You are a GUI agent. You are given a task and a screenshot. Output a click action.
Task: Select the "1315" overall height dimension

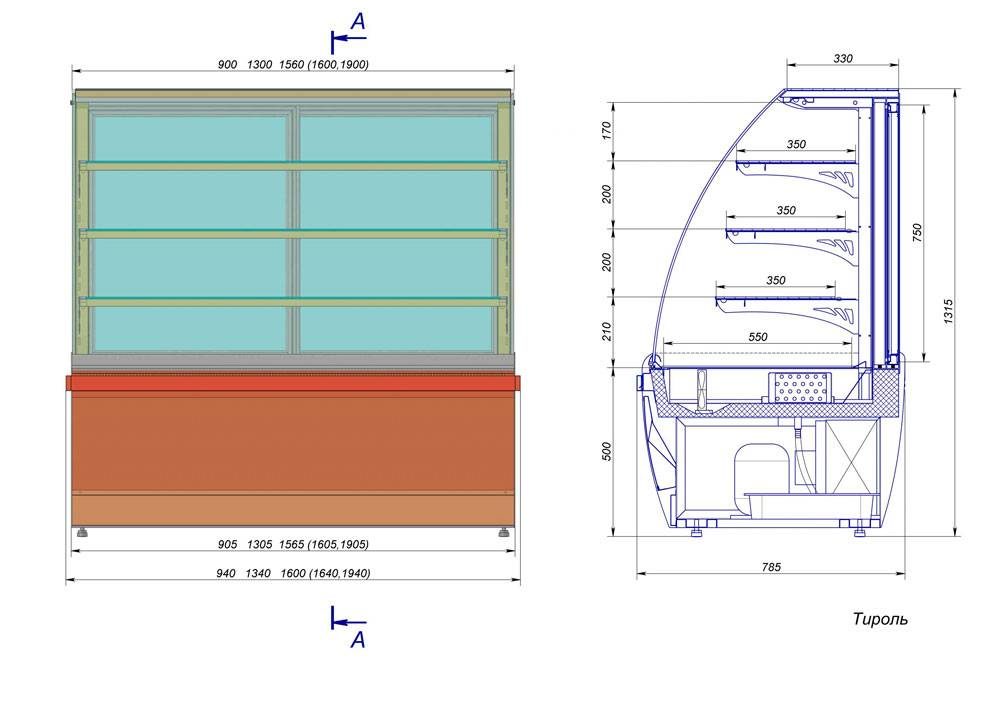pyautogui.click(x=948, y=312)
